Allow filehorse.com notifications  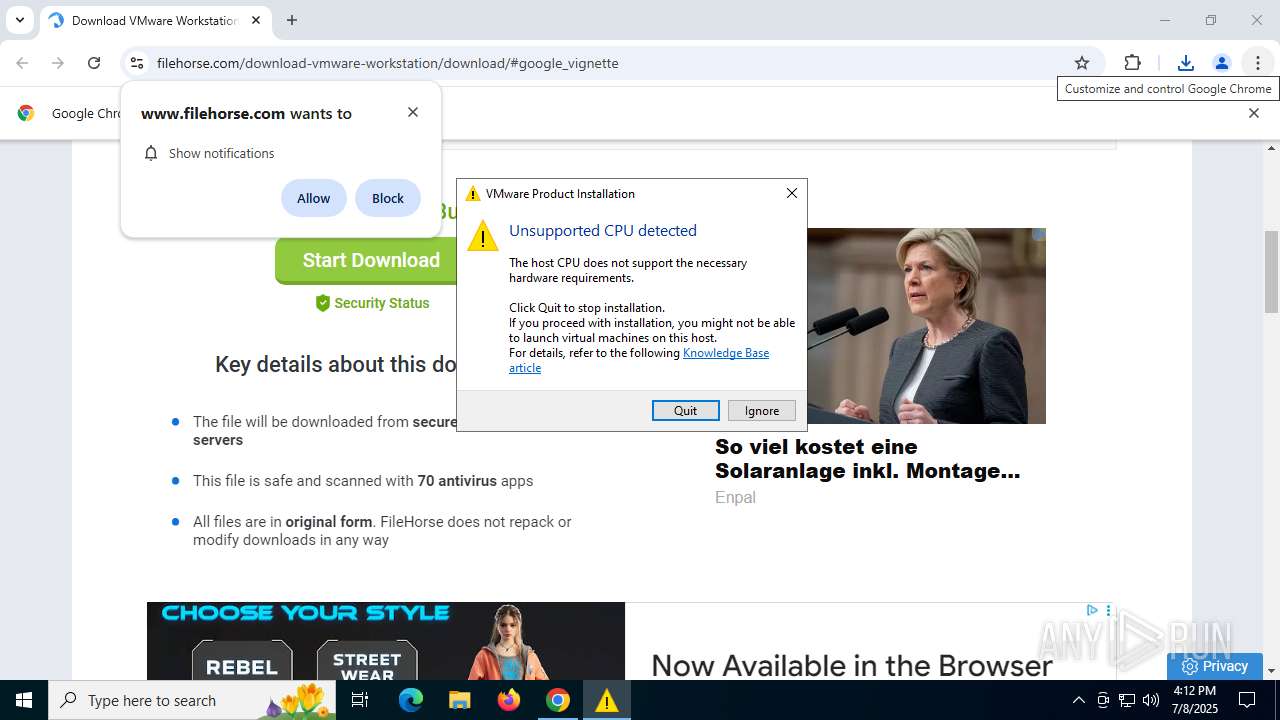tap(313, 198)
